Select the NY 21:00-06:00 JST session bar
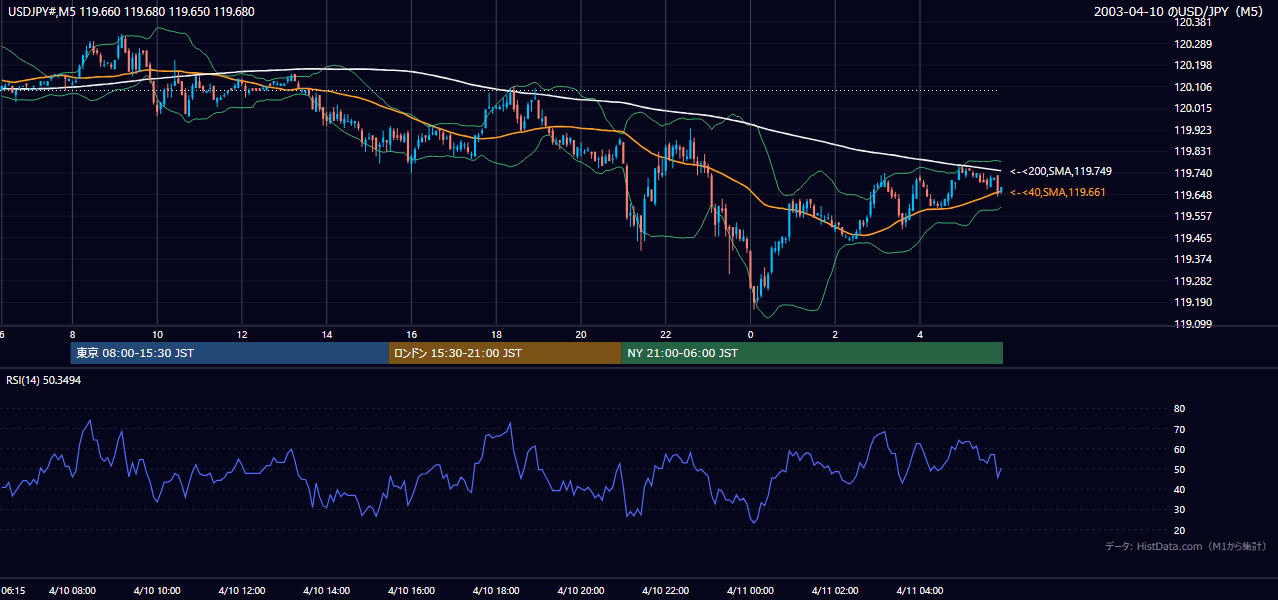The image size is (1278, 600). 812,353
